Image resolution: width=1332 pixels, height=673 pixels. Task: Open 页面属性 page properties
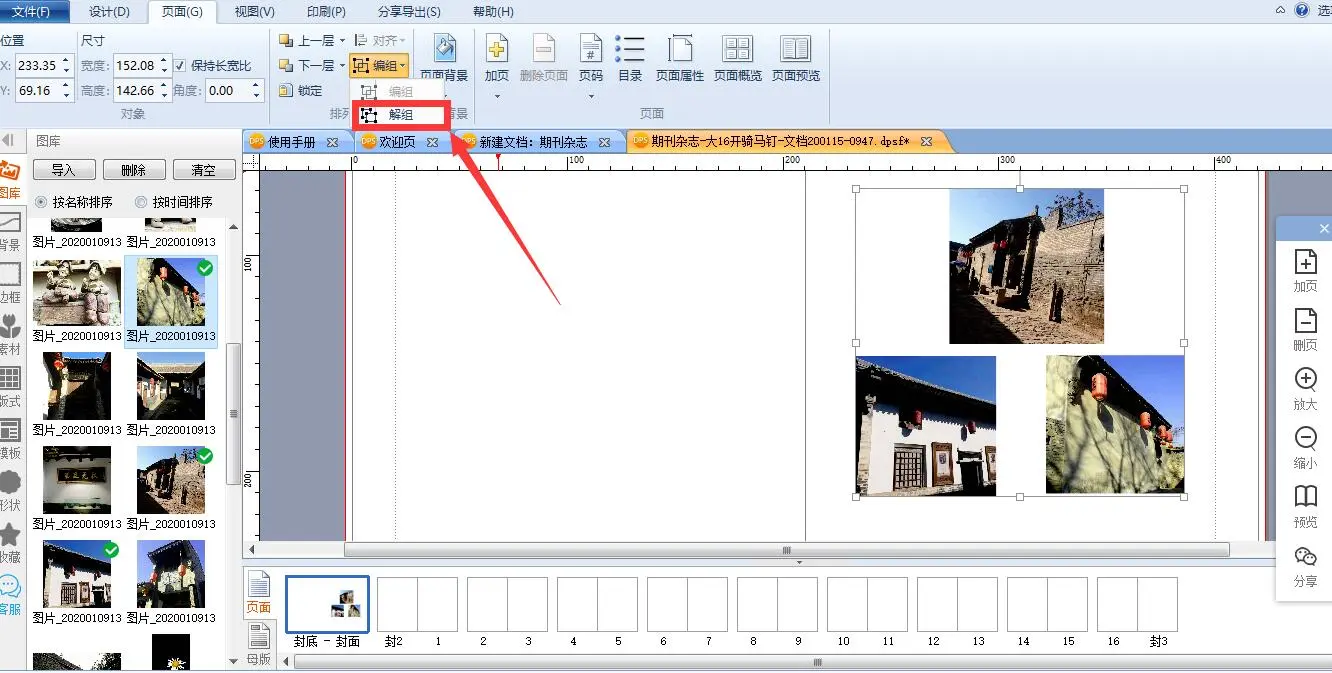pyautogui.click(x=680, y=50)
